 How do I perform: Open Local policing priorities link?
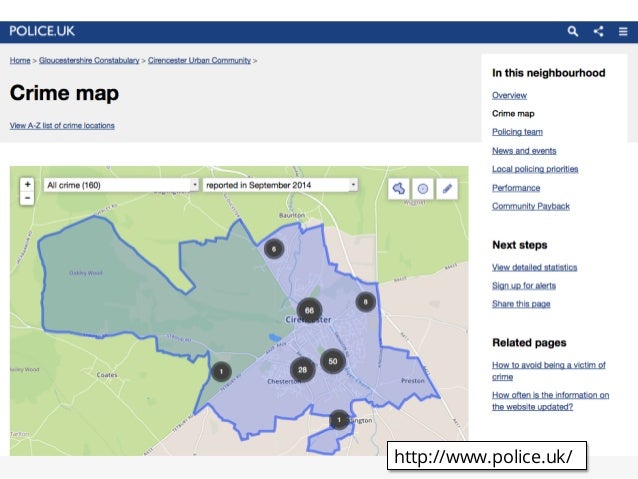click(535, 169)
